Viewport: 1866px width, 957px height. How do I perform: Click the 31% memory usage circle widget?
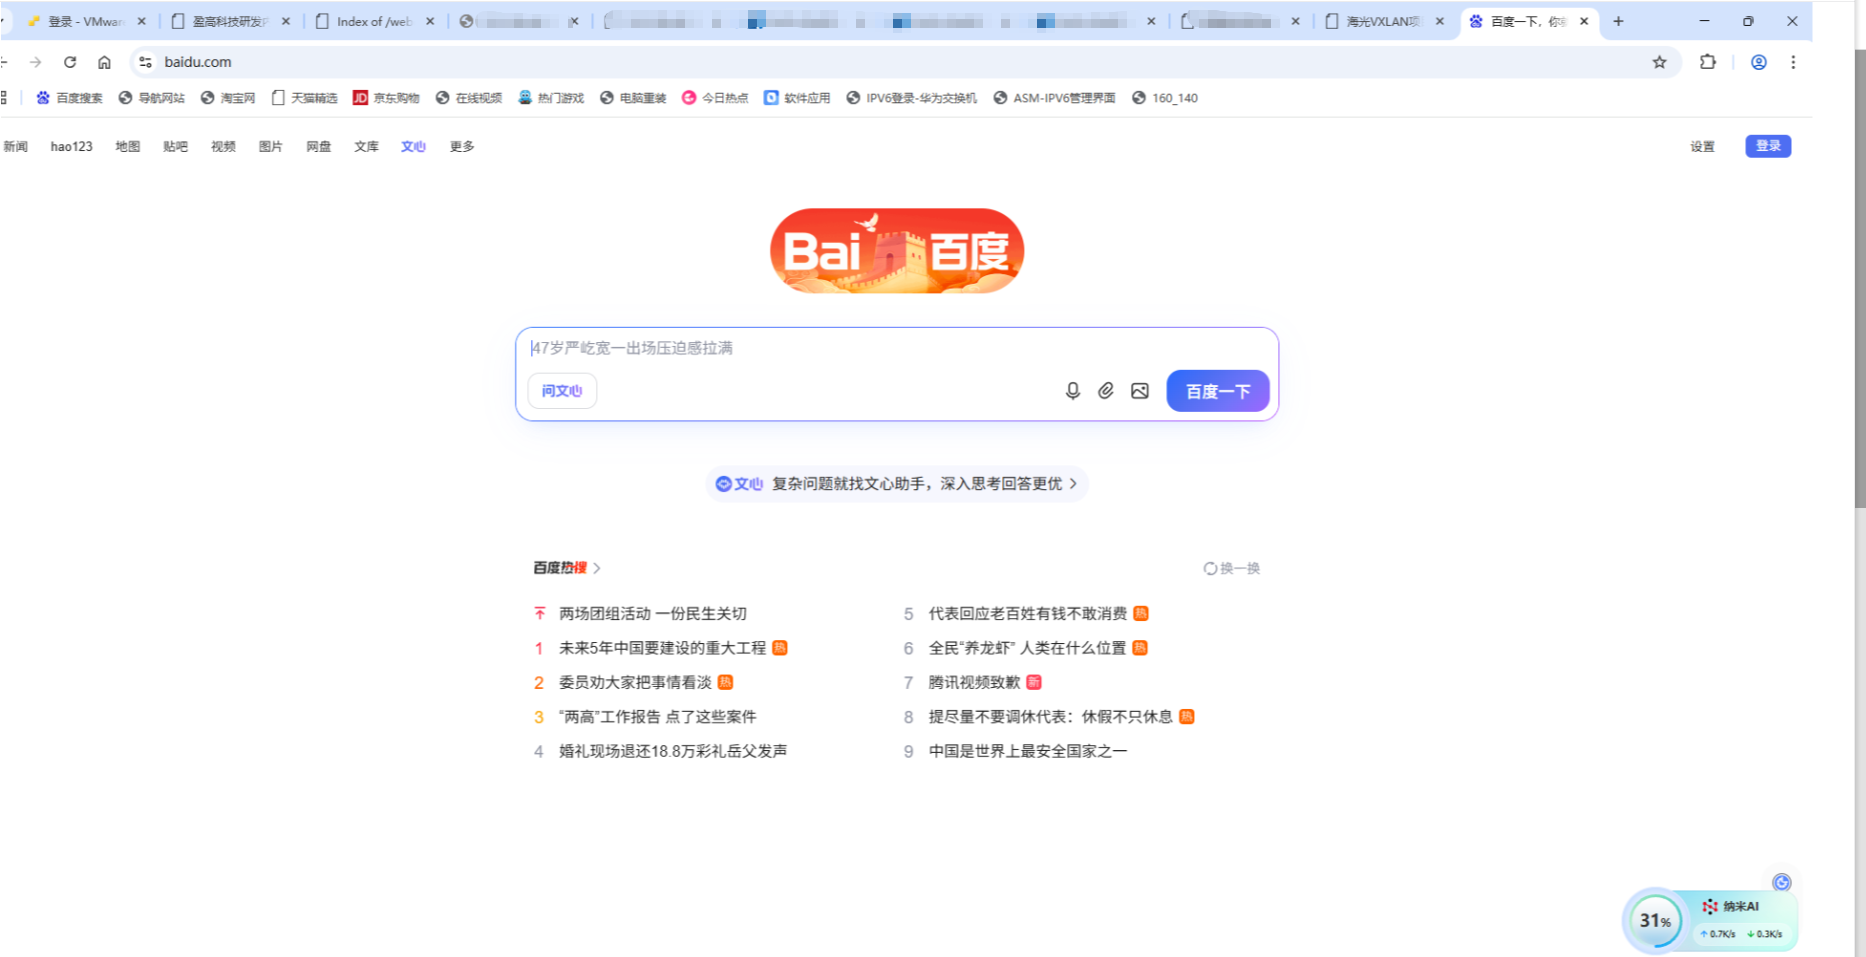1654,920
